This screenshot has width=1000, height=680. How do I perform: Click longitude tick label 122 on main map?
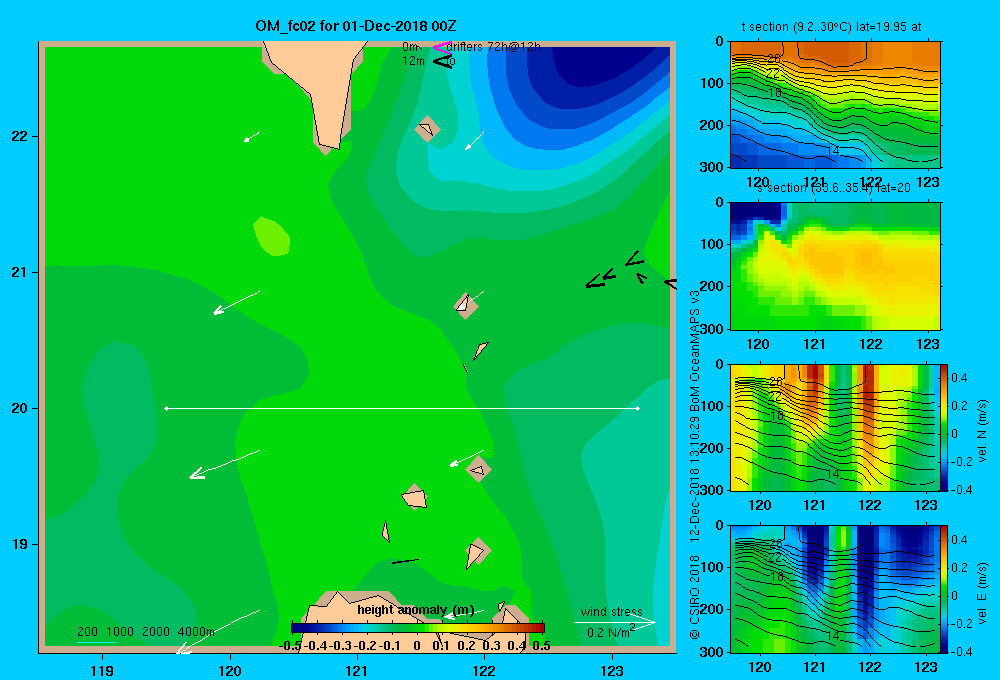click(x=484, y=670)
